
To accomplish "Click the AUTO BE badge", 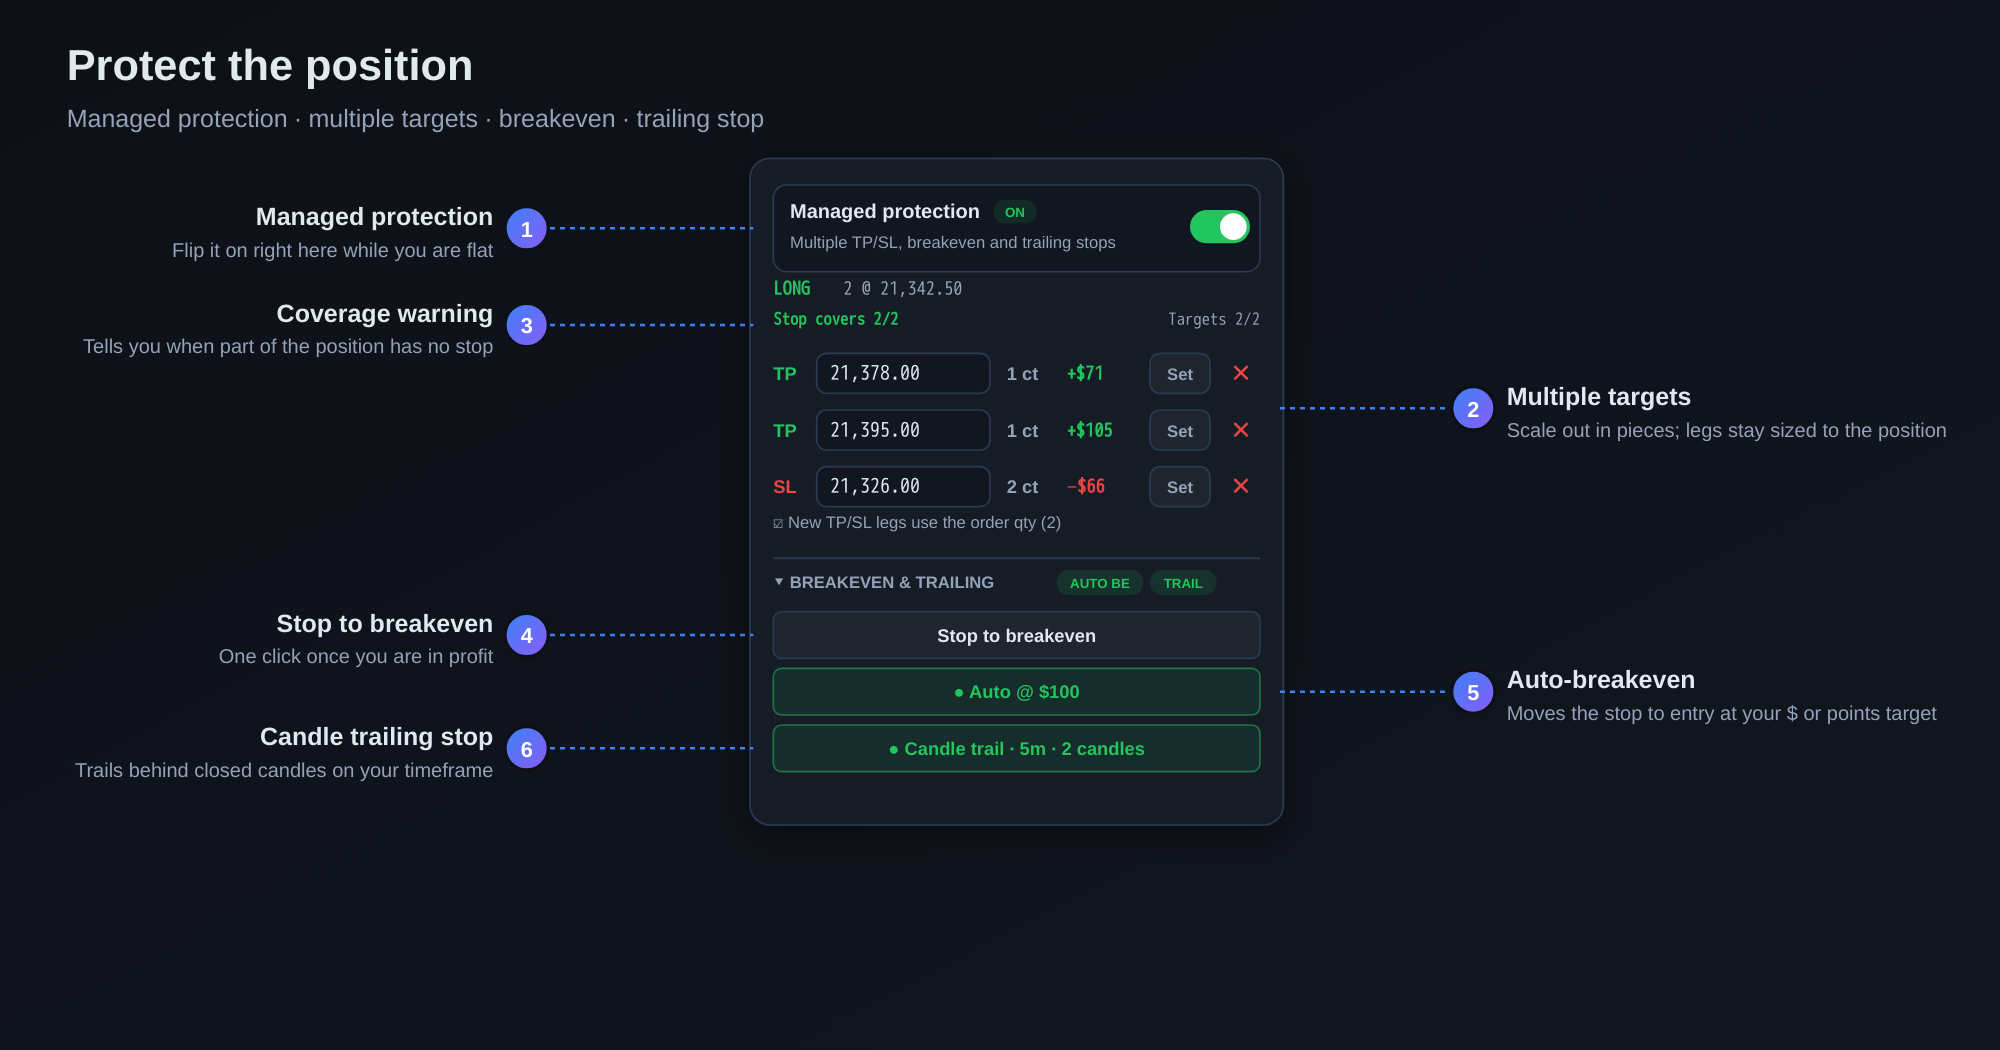I will pyautogui.click(x=1099, y=583).
